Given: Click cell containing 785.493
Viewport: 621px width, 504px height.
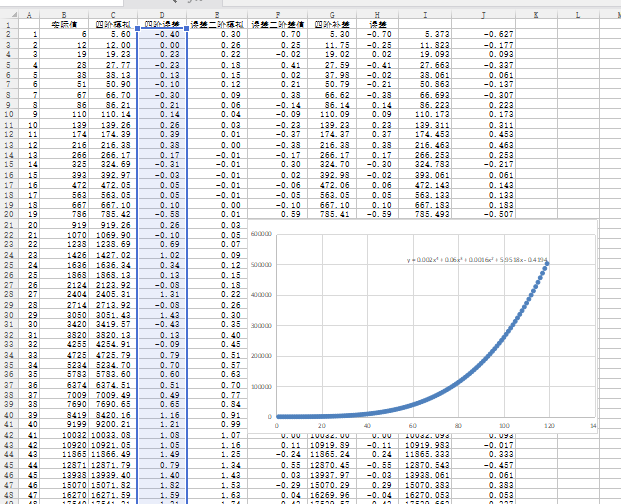Looking at the screenshot, I should point(425,214).
